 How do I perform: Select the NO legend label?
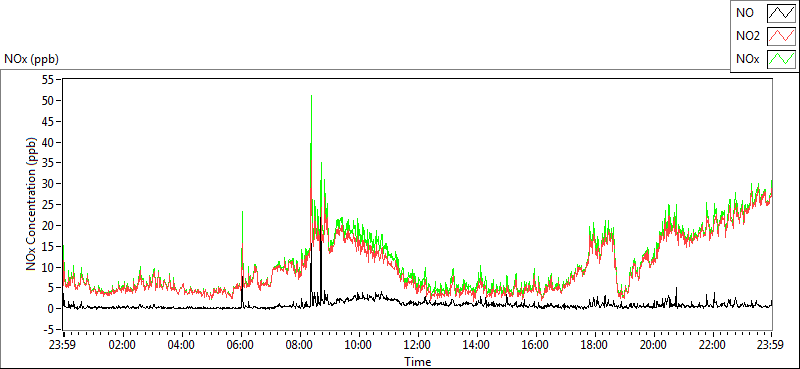745,13
